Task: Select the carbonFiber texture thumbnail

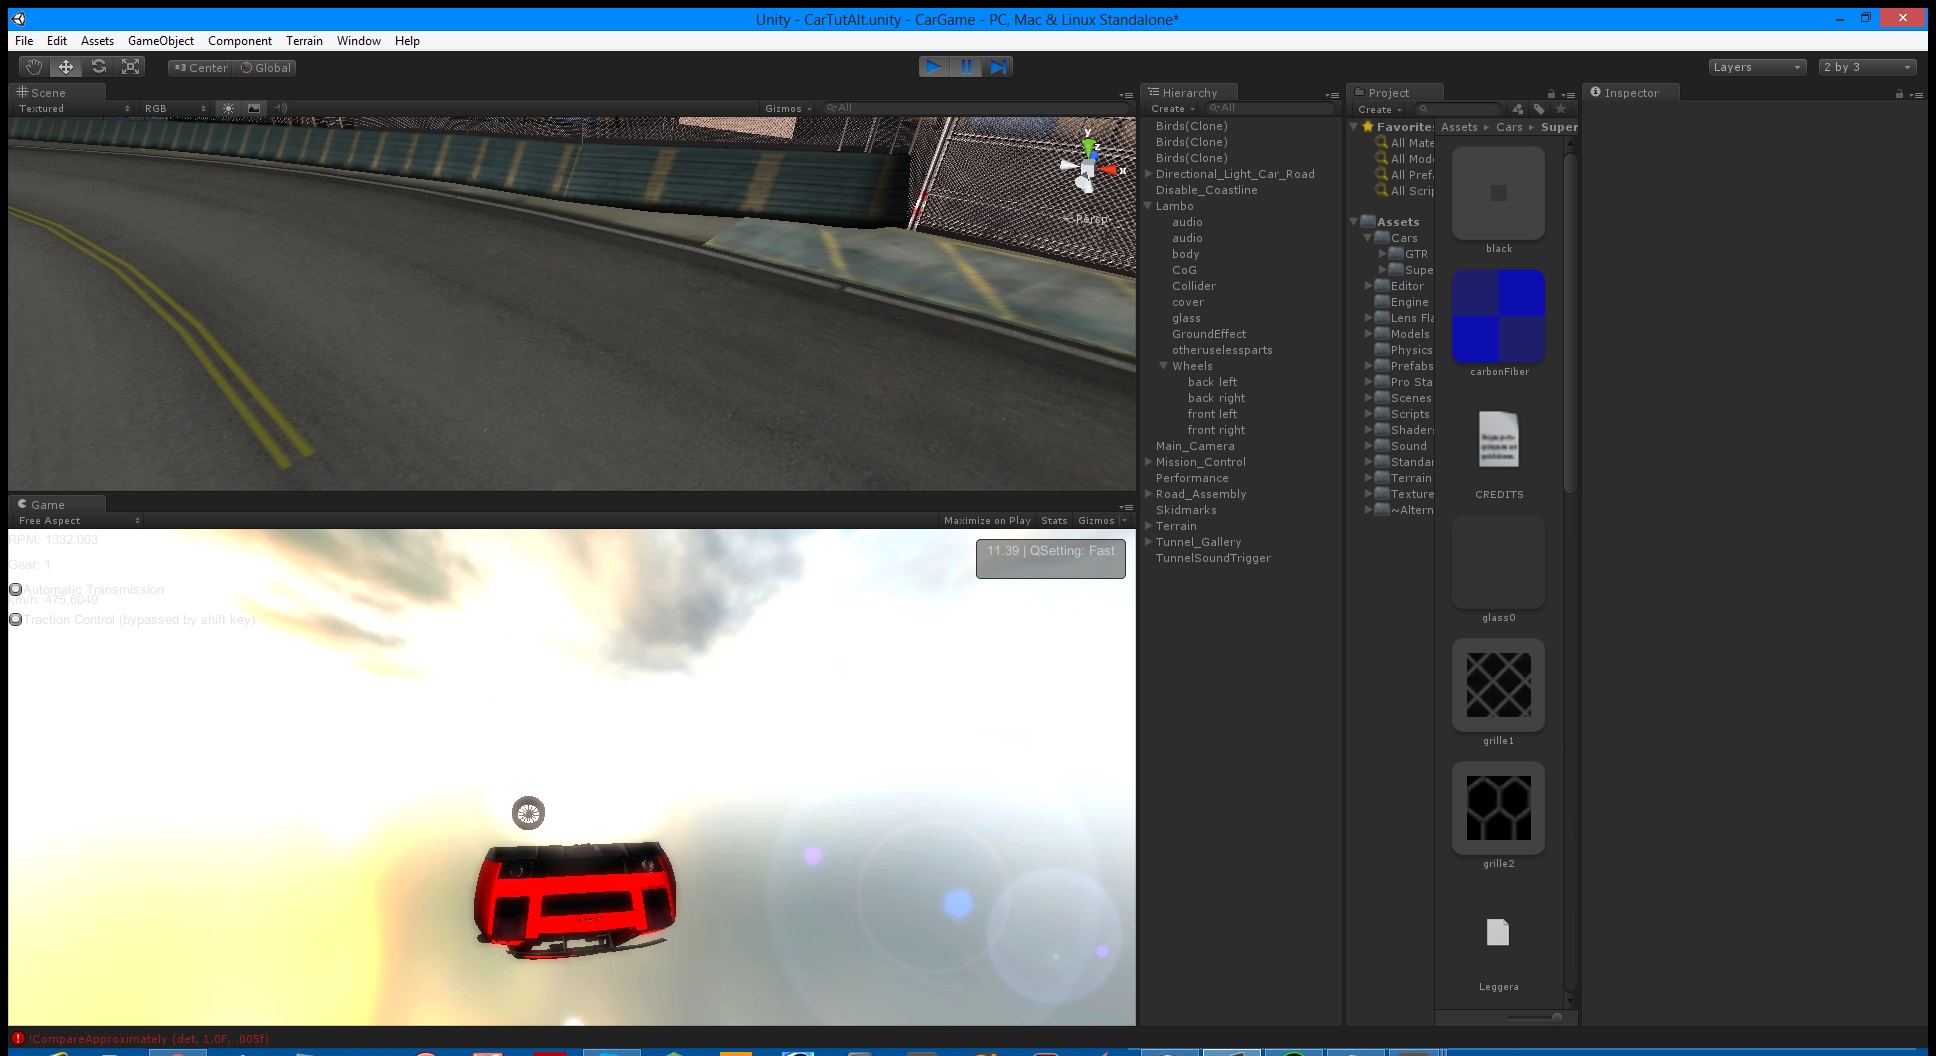Action: [1497, 316]
